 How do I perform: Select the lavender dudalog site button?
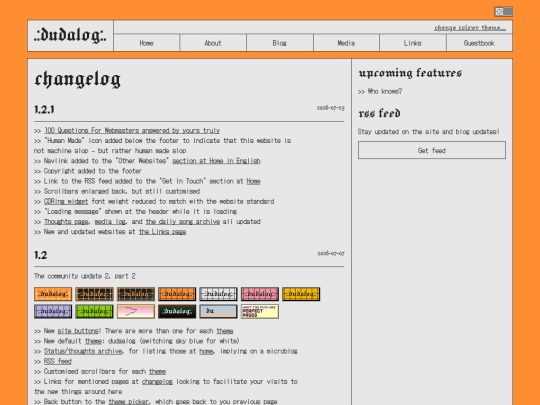pos(53,311)
